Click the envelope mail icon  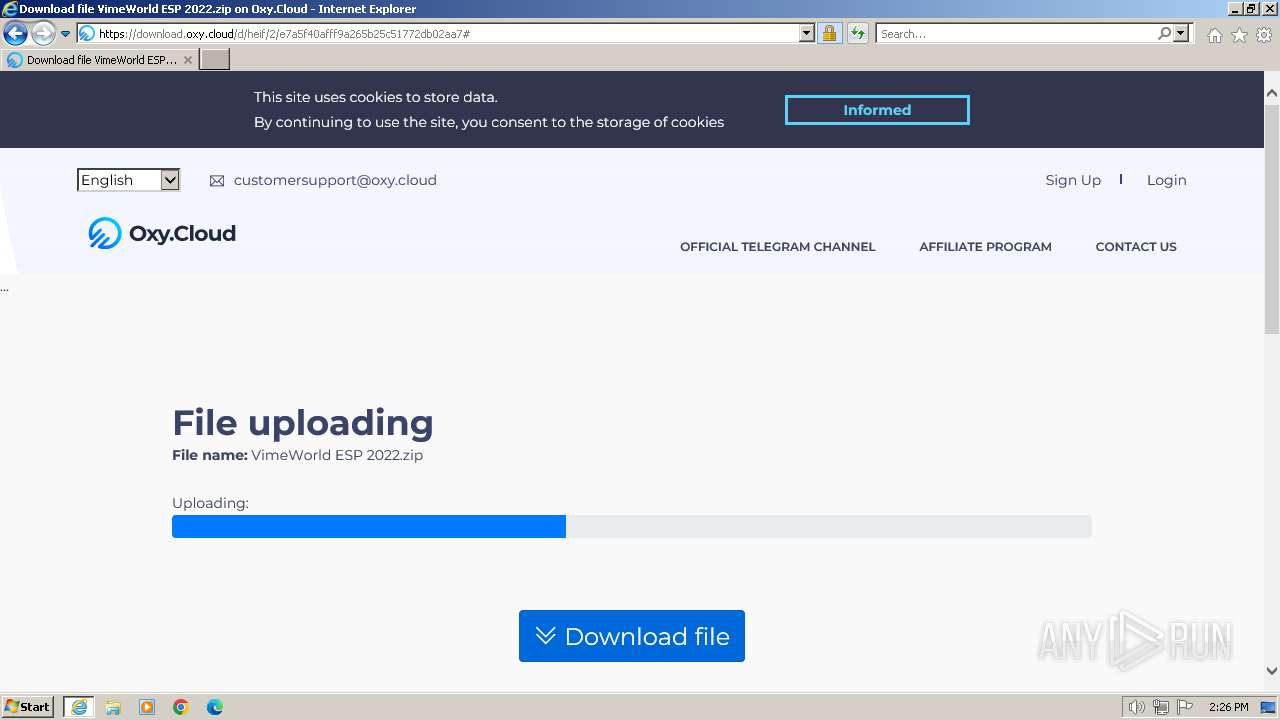[217, 181]
